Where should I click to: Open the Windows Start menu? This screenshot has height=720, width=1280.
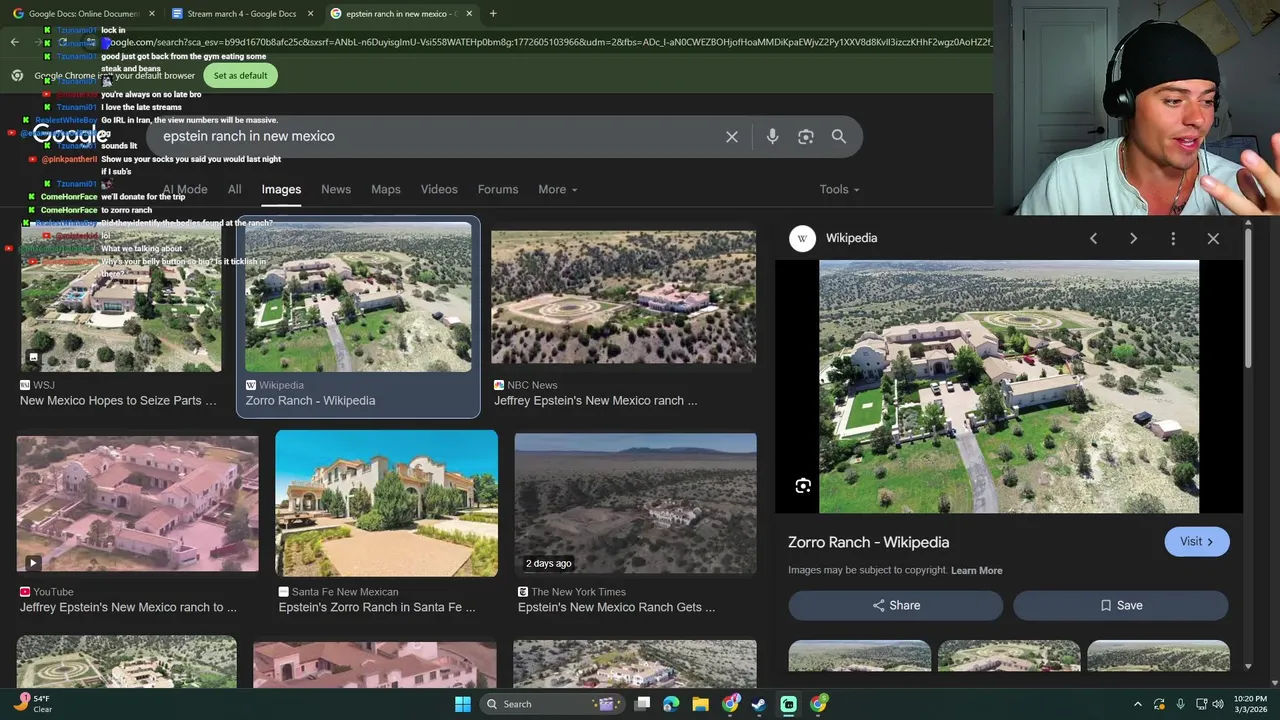[x=463, y=704]
